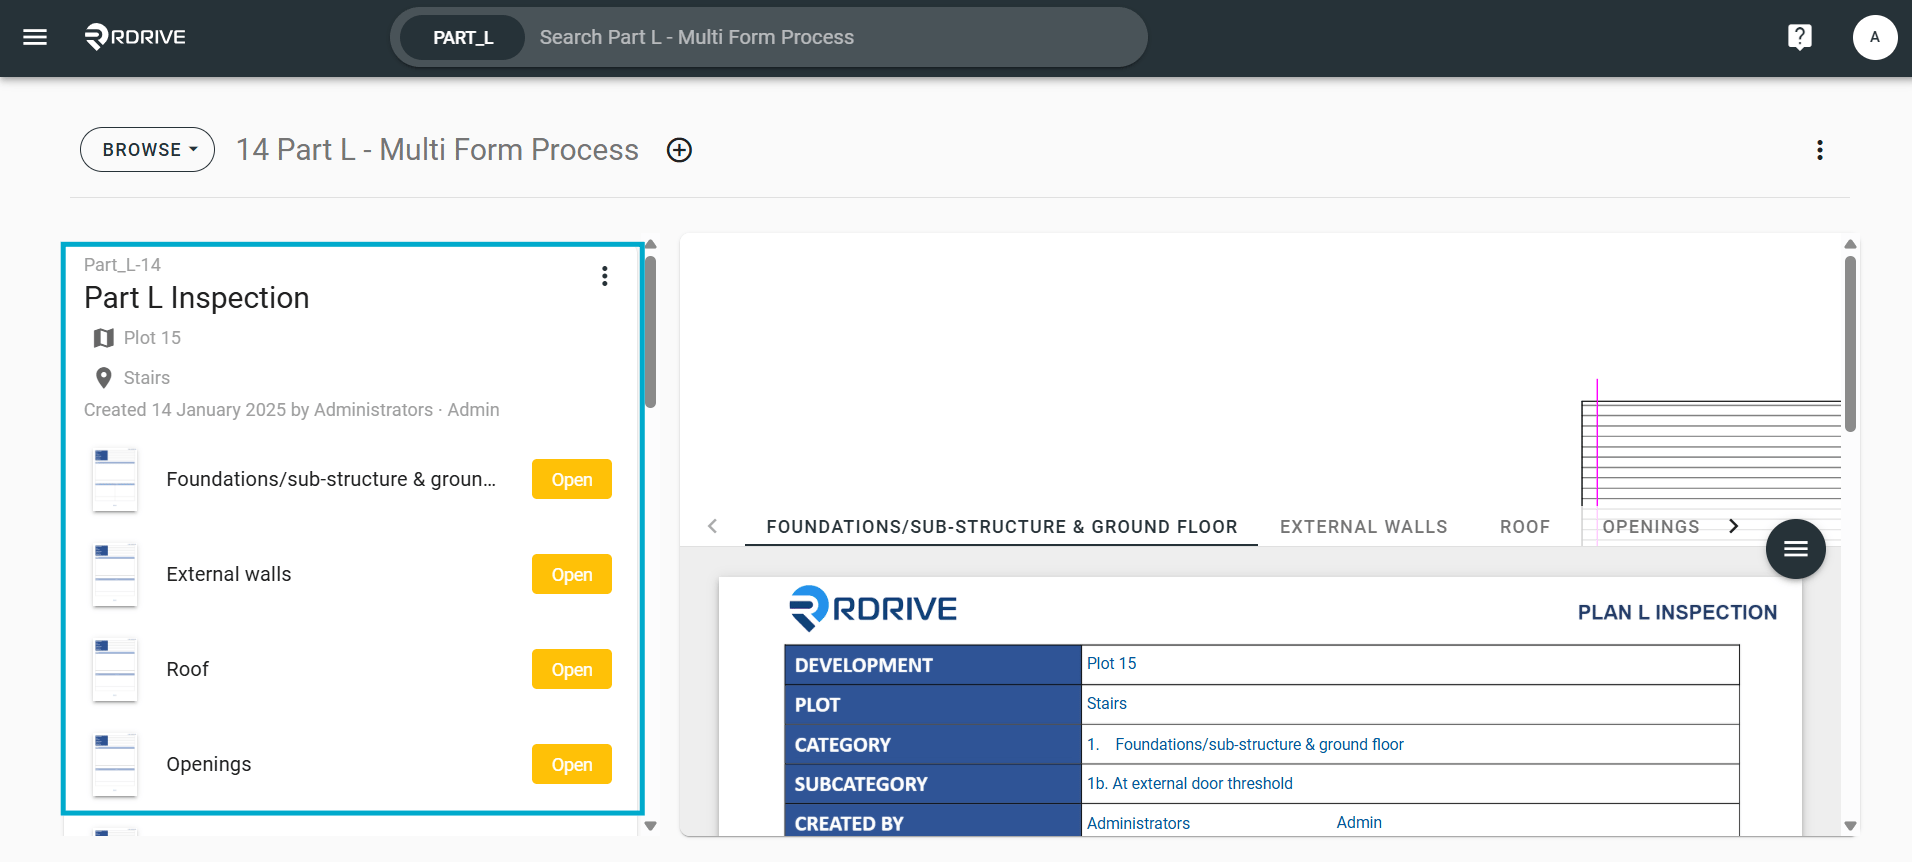This screenshot has height=862, width=1912.
Task: Click right panel scroll down arrow
Action: 1850,826
